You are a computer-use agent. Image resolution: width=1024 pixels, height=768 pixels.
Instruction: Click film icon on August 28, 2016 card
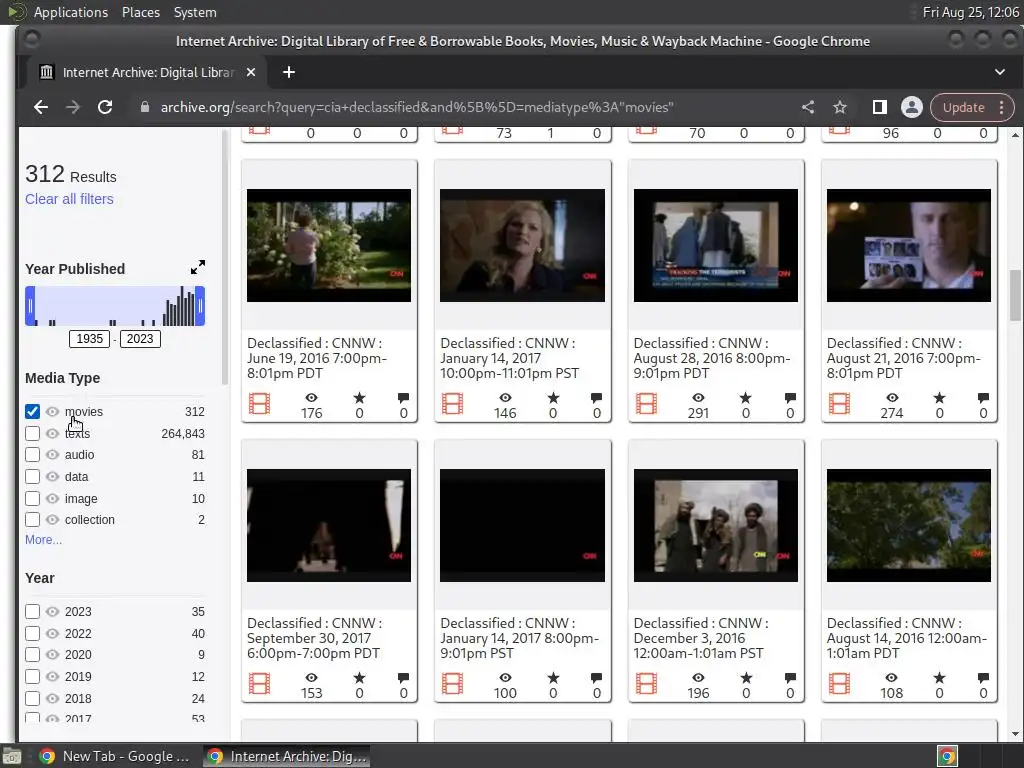tap(647, 404)
